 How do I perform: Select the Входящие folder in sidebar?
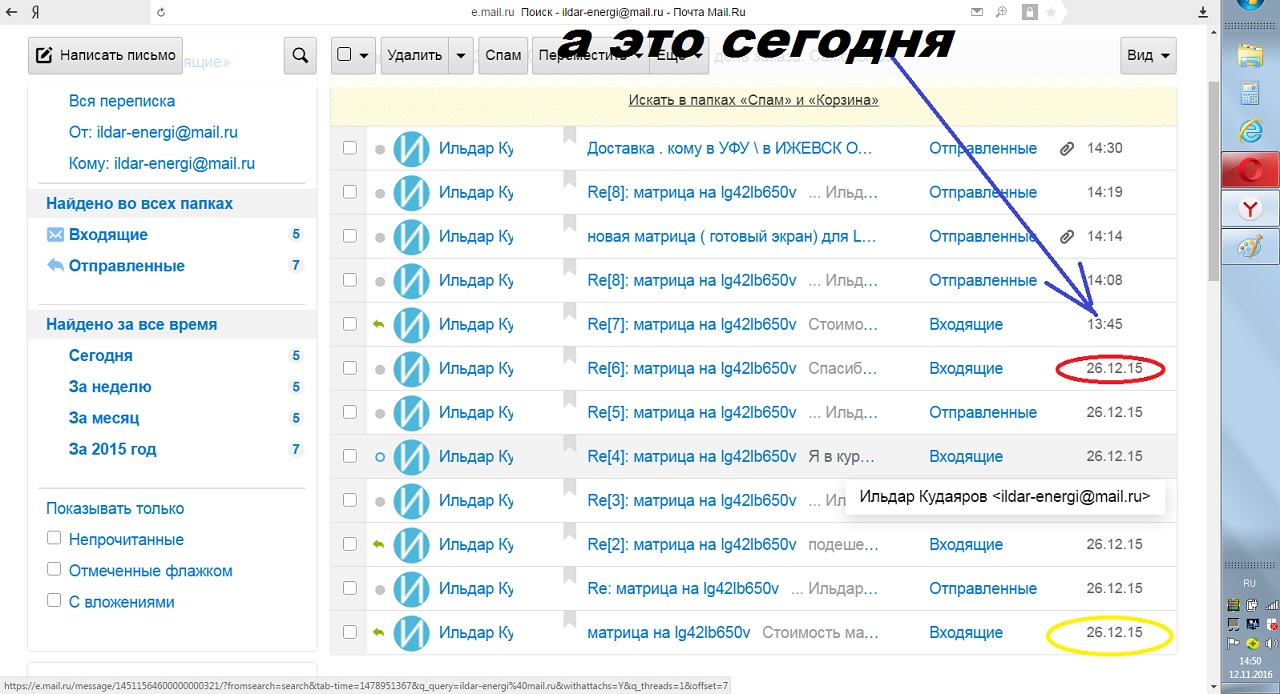tap(108, 234)
